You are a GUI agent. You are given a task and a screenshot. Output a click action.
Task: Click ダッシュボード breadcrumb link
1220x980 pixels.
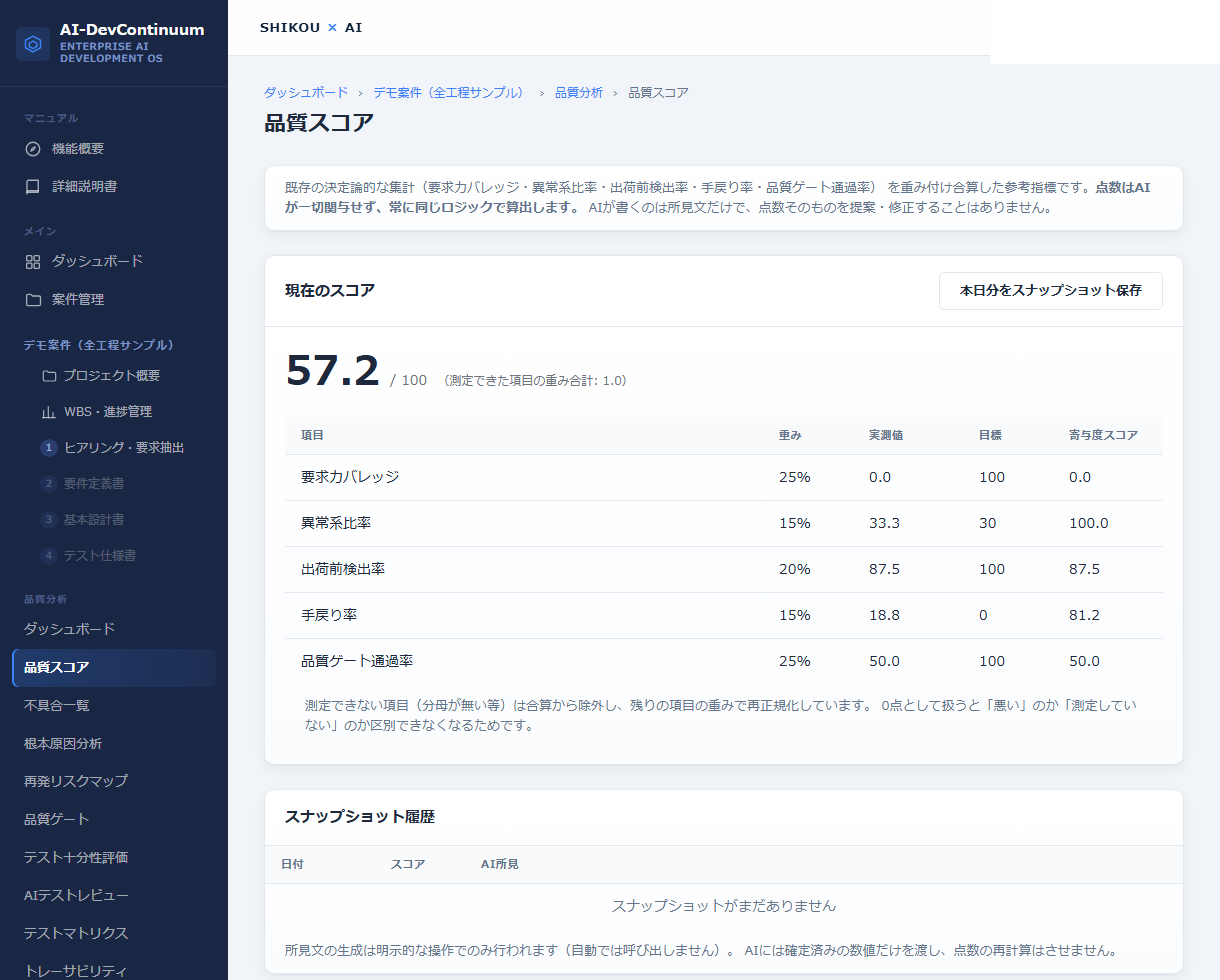(x=306, y=92)
